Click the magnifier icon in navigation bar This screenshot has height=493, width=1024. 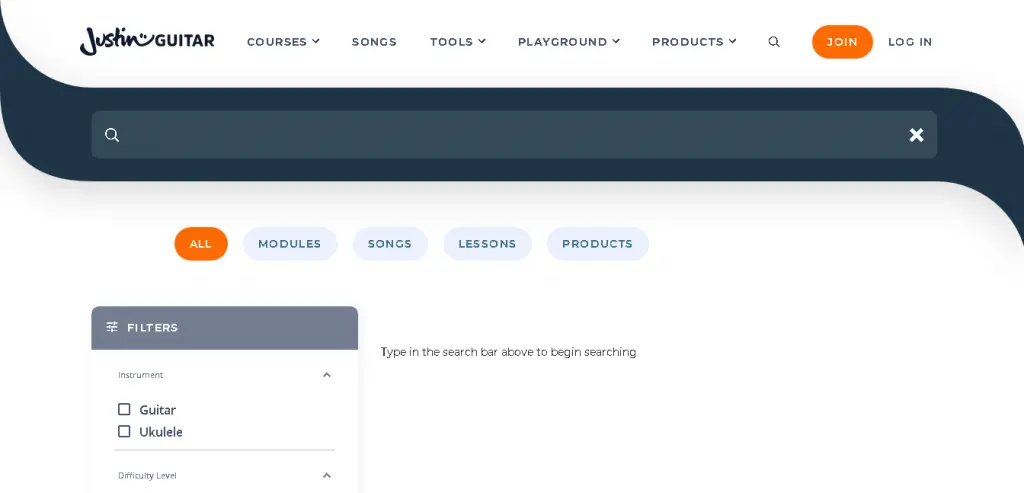point(774,42)
